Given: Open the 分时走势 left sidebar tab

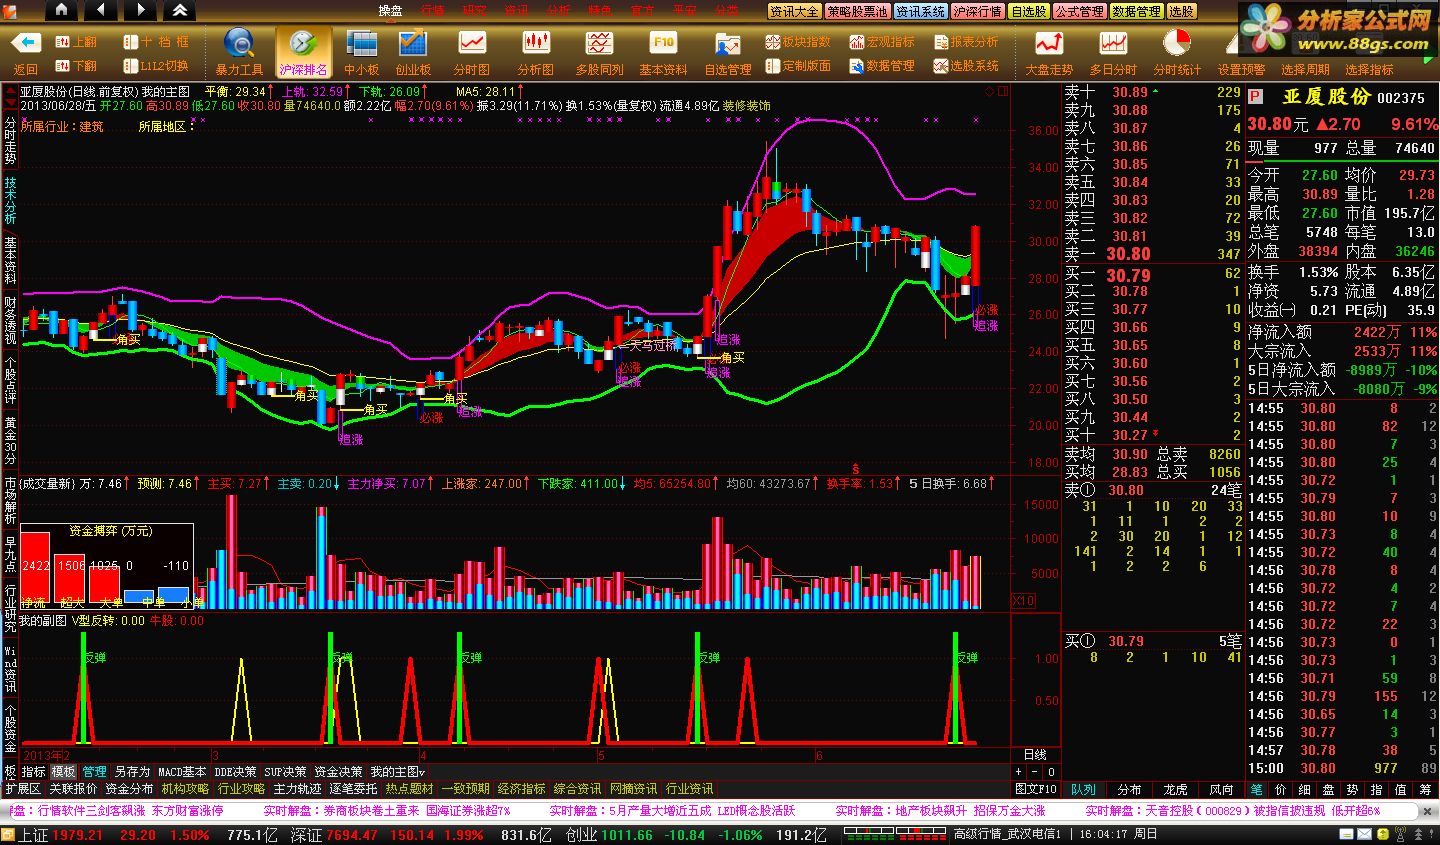Looking at the screenshot, I should (9, 141).
